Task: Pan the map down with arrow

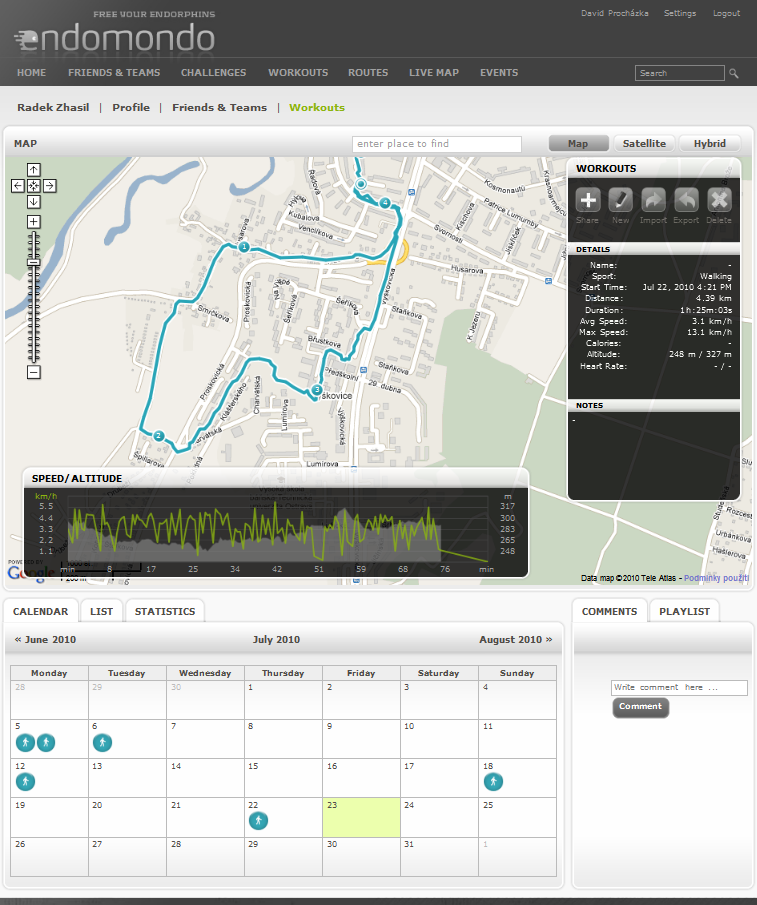Action: pos(33,202)
